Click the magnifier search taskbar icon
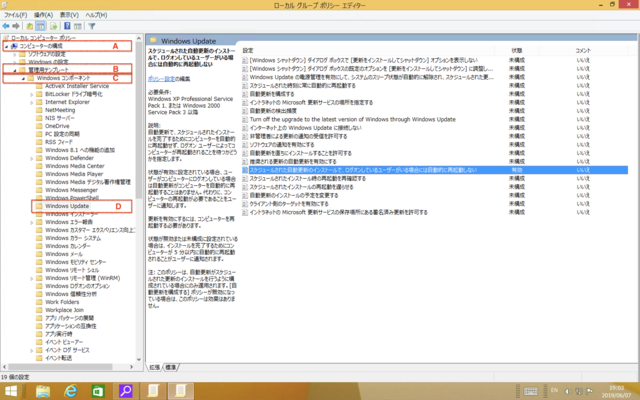 tap(127, 389)
